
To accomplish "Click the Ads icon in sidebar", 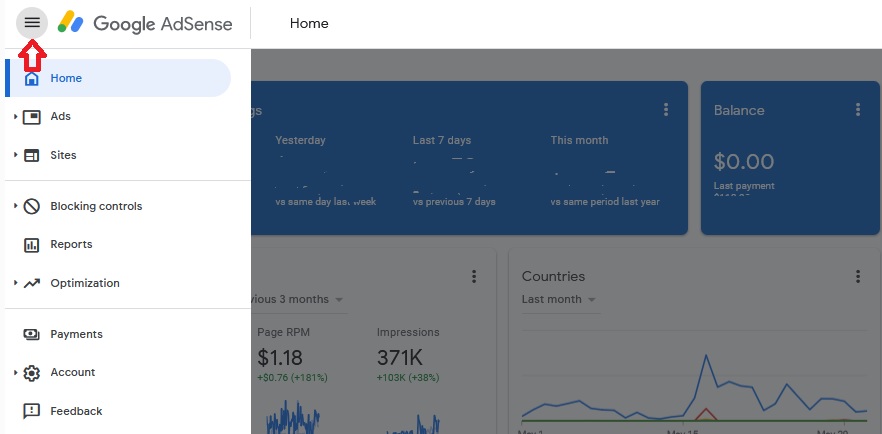I will (x=32, y=117).
